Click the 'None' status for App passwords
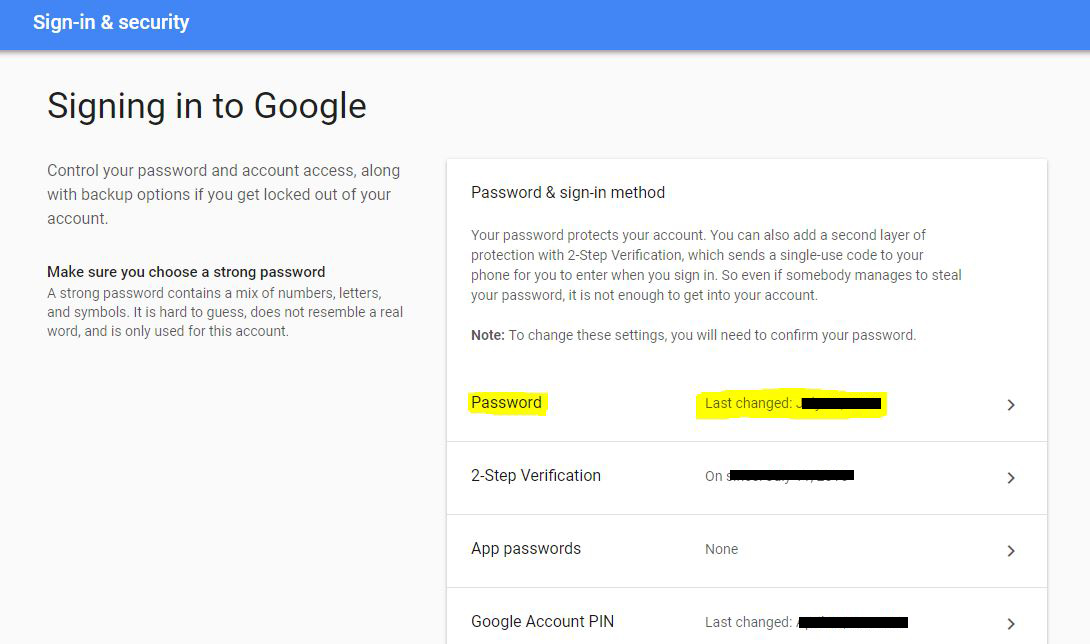The height and width of the screenshot is (644, 1090). [x=721, y=549]
